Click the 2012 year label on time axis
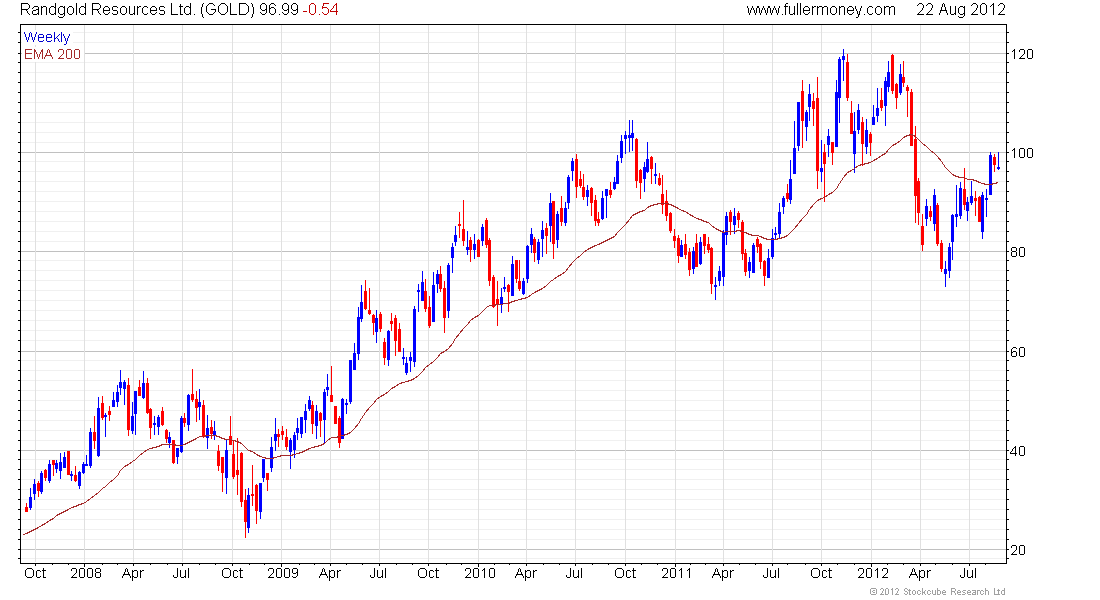The height and width of the screenshot is (600, 1100). click(873, 573)
